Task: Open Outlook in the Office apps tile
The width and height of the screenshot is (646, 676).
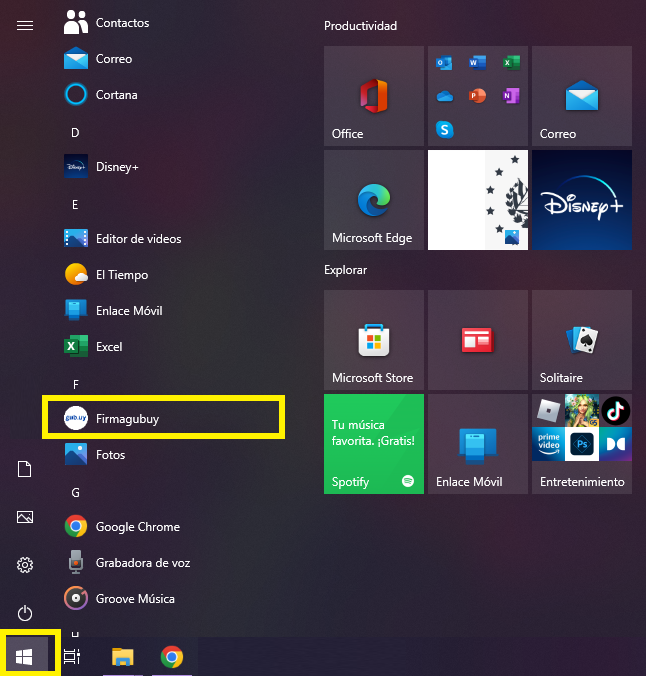Action: click(444, 63)
